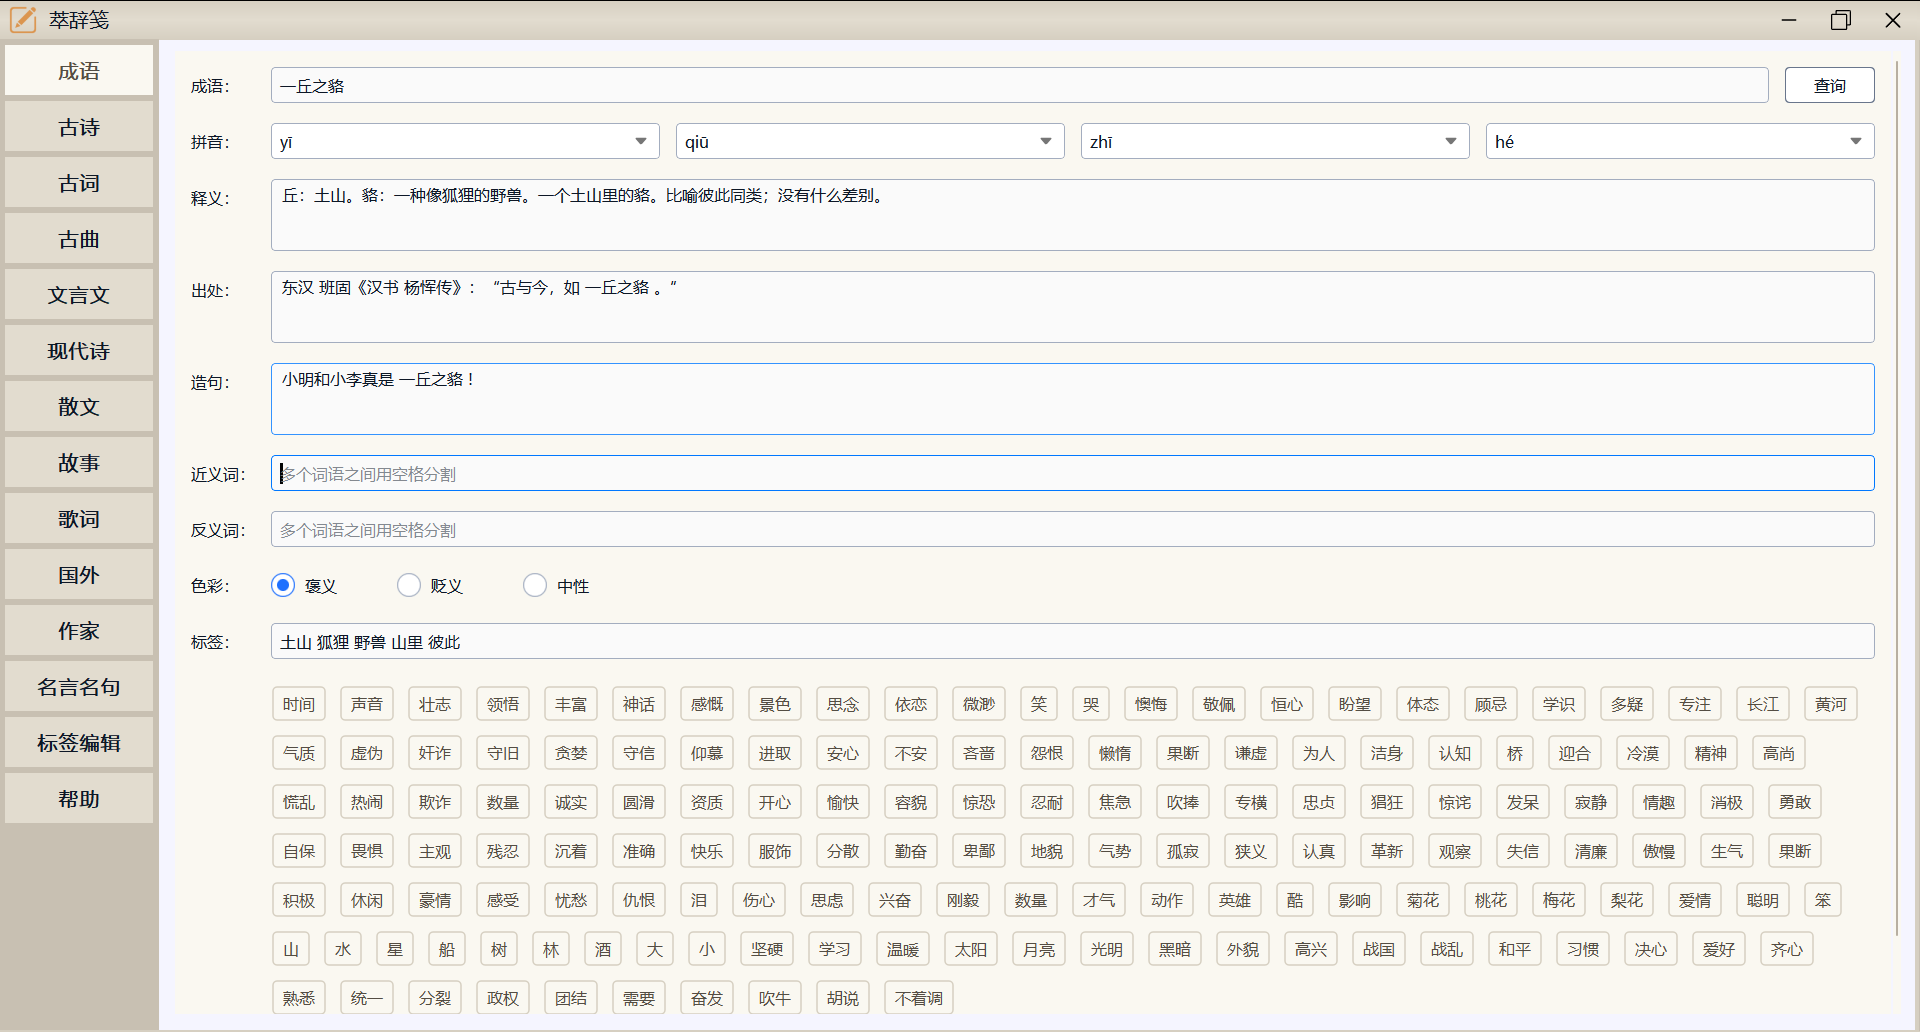The width and height of the screenshot is (1920, 1032).
Task: Click the 近义词 input field
Action: click(x=1073, y=473)
